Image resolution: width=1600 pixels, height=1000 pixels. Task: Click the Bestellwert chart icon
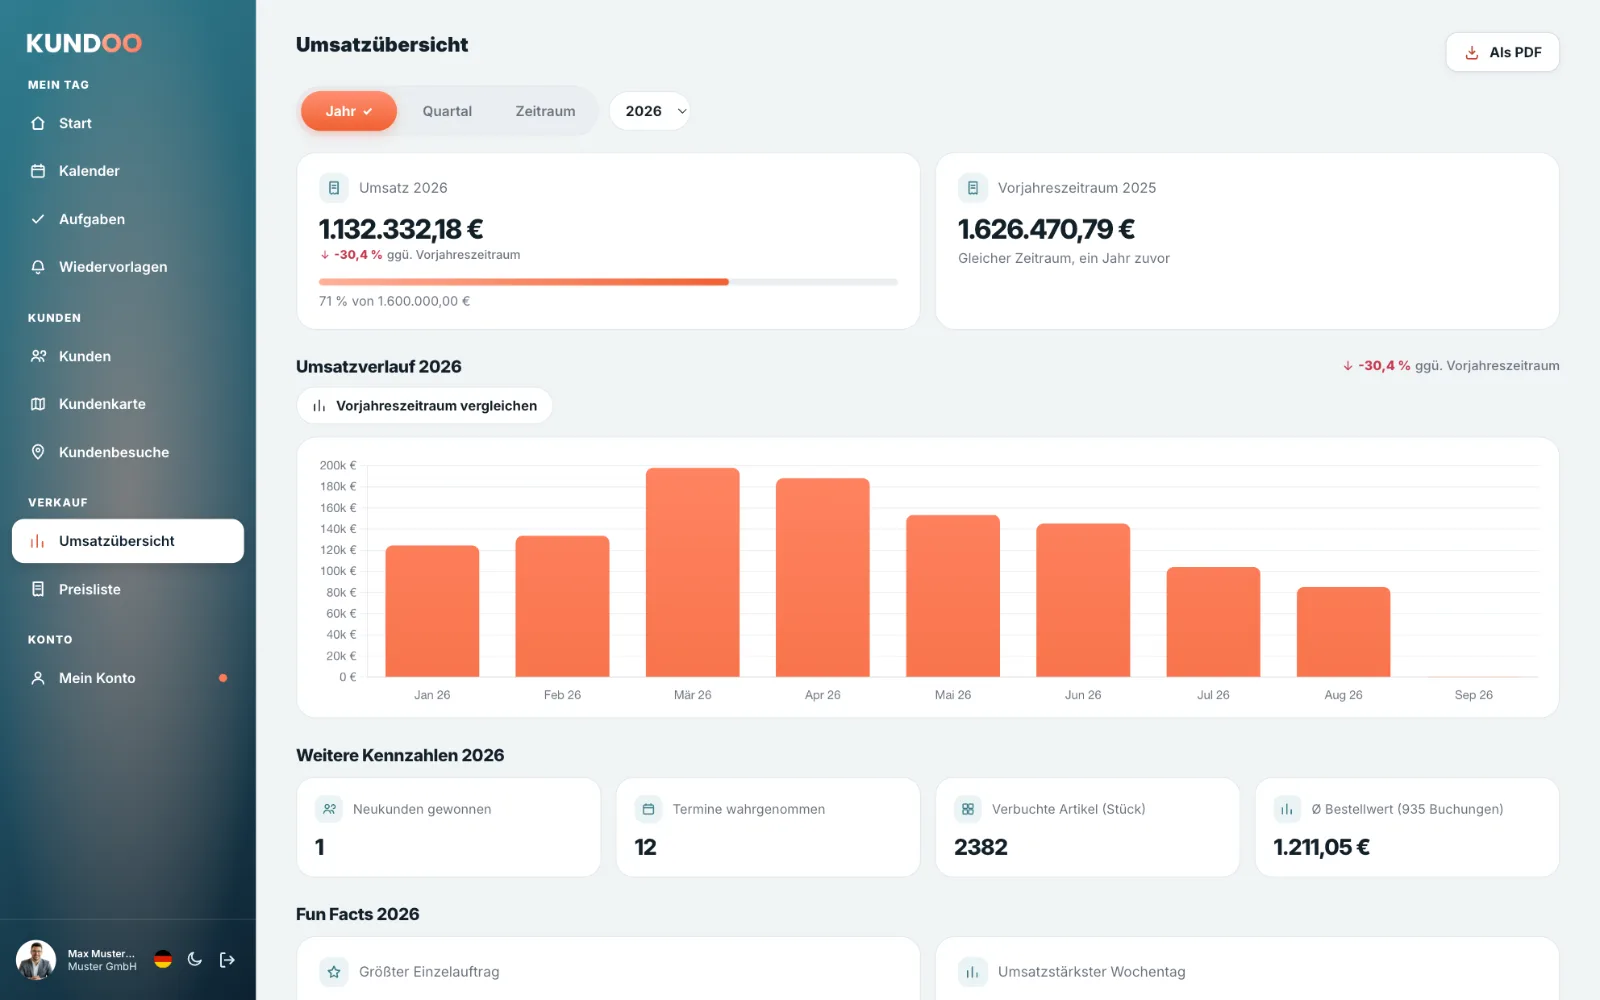pos(1287,809)
